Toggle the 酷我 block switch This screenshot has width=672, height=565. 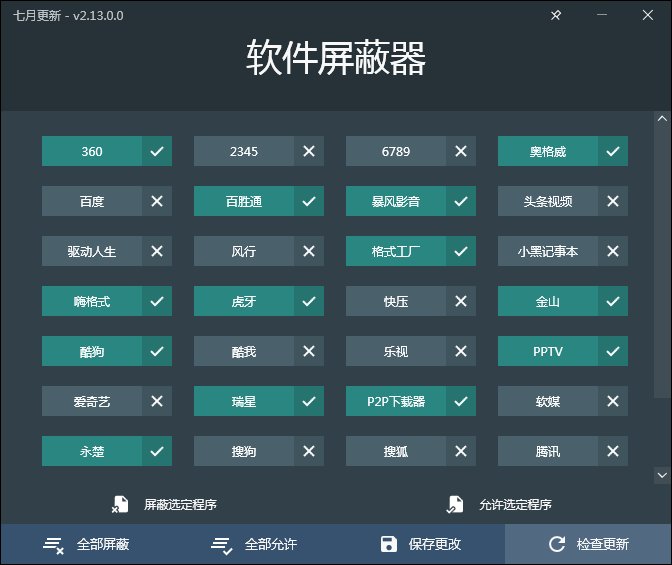tap(259, 351)
